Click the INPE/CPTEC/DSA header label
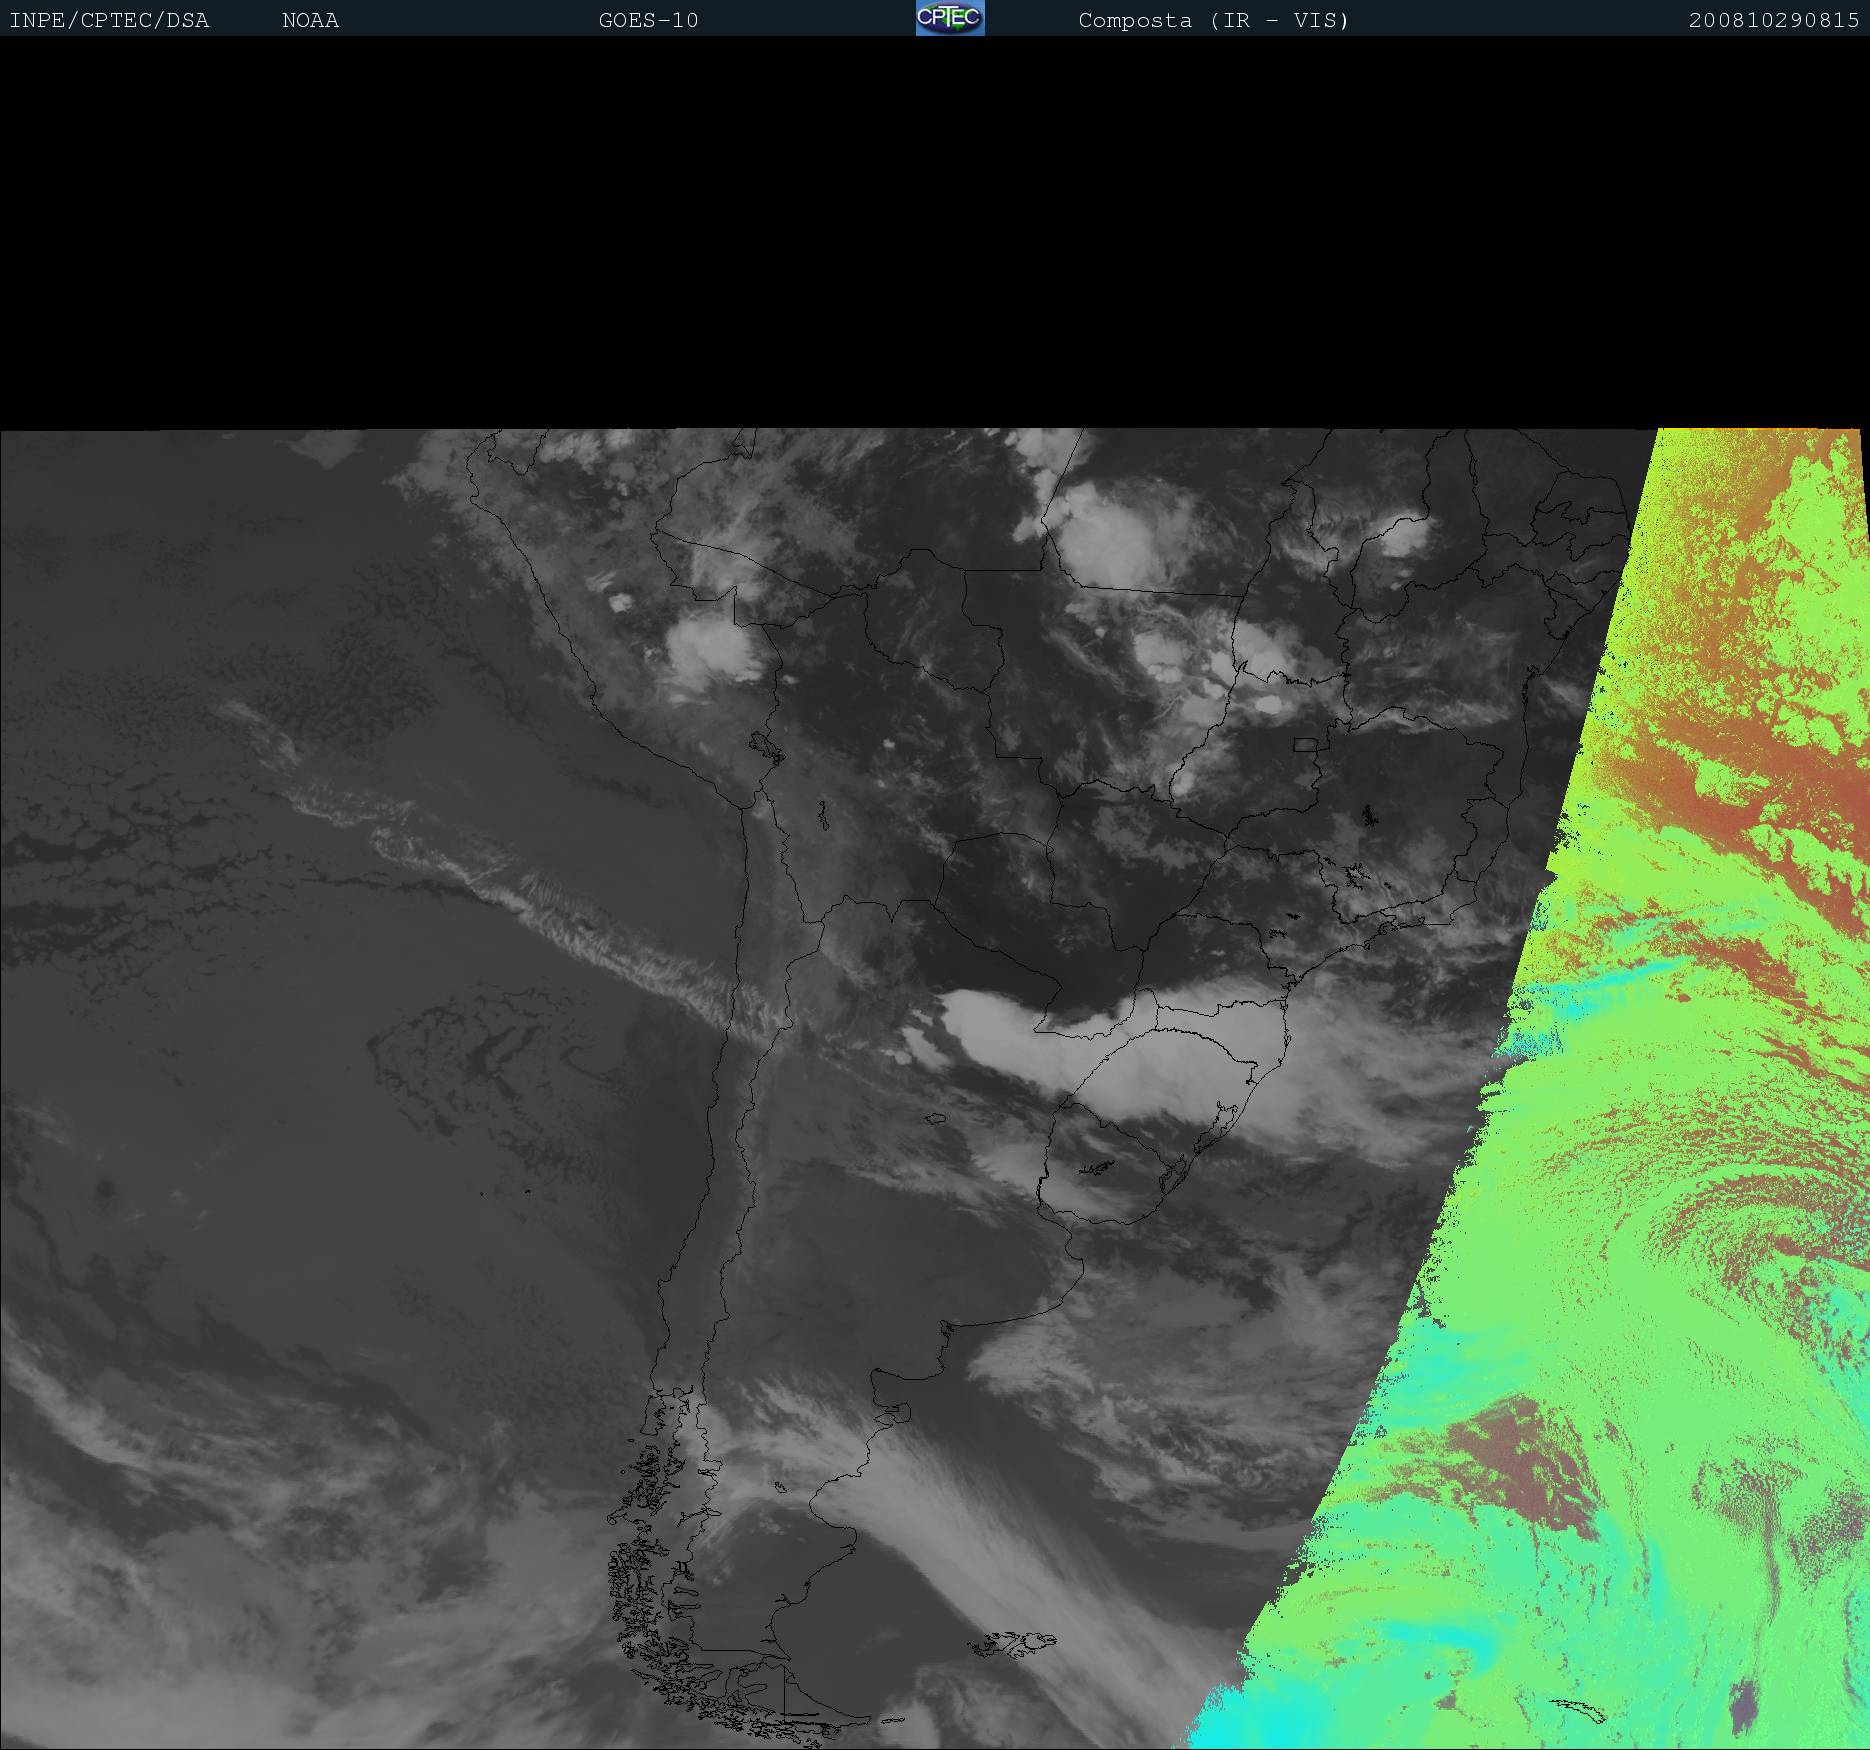 109,21
